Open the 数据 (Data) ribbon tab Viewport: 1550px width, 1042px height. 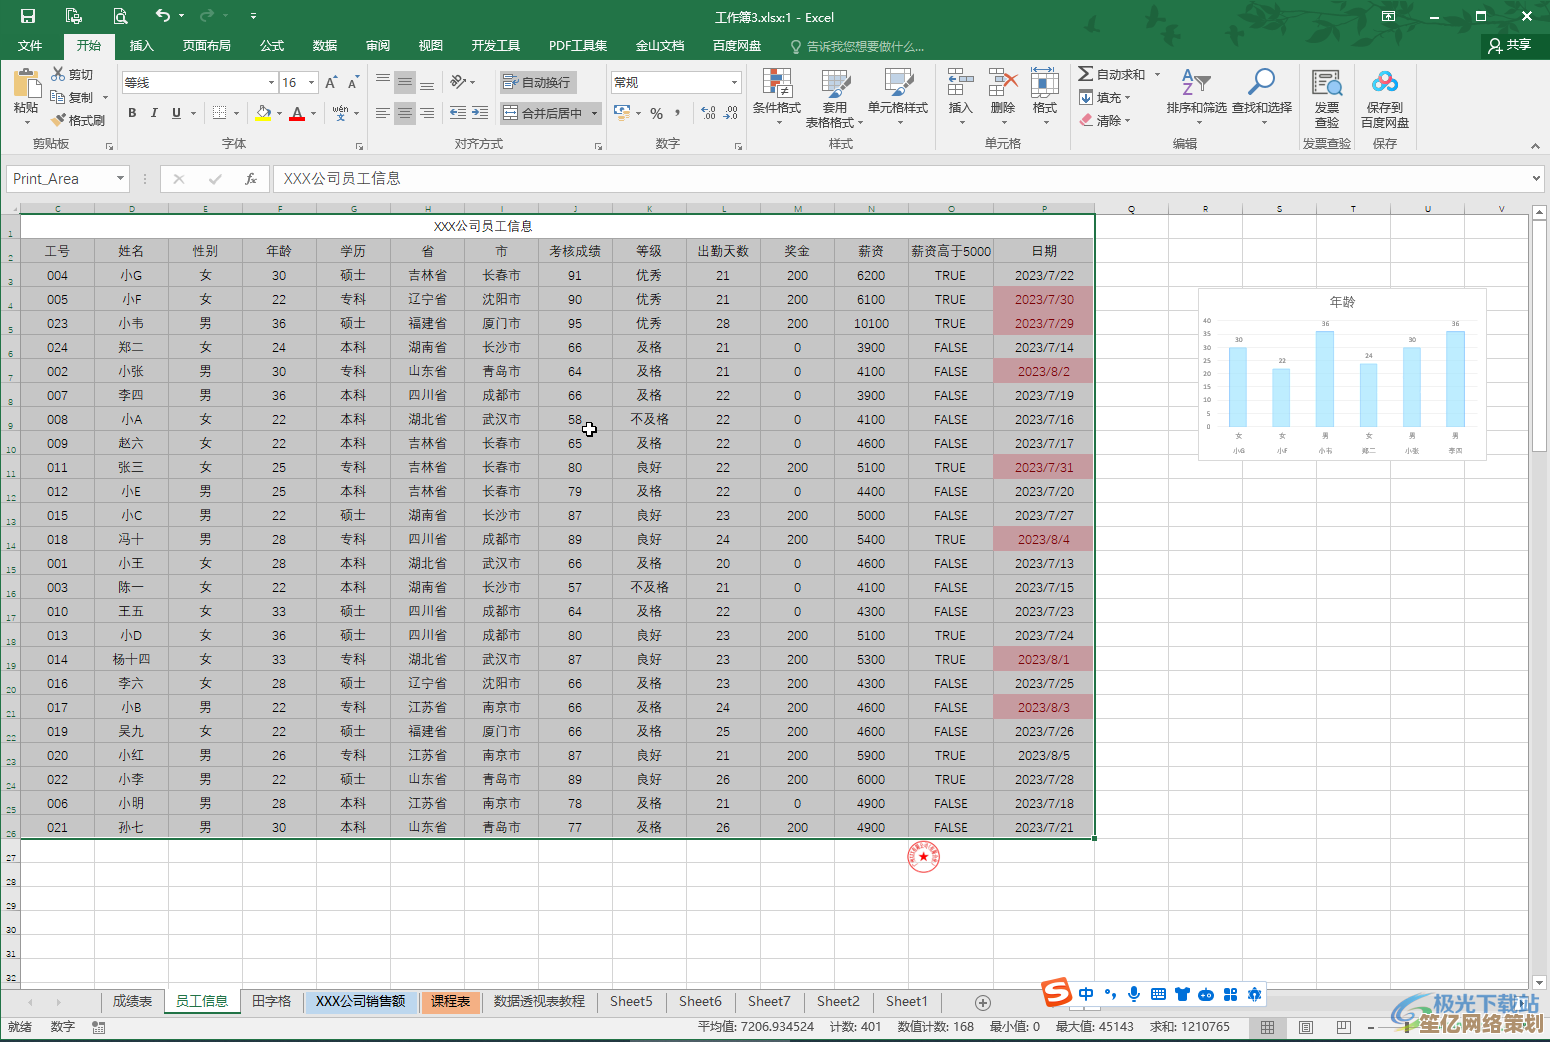(x=324, y=46)
